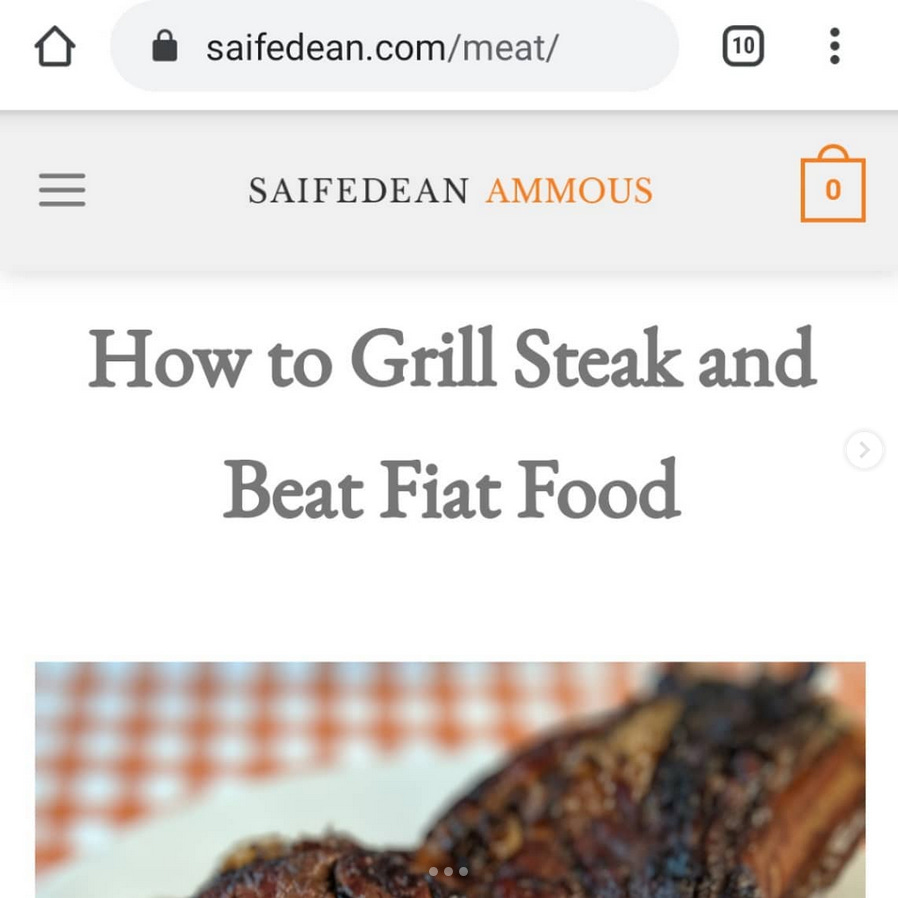Screen dimensions: 898x898
Task: Click the How to Grill Steak heading
Action: [452, 358]
